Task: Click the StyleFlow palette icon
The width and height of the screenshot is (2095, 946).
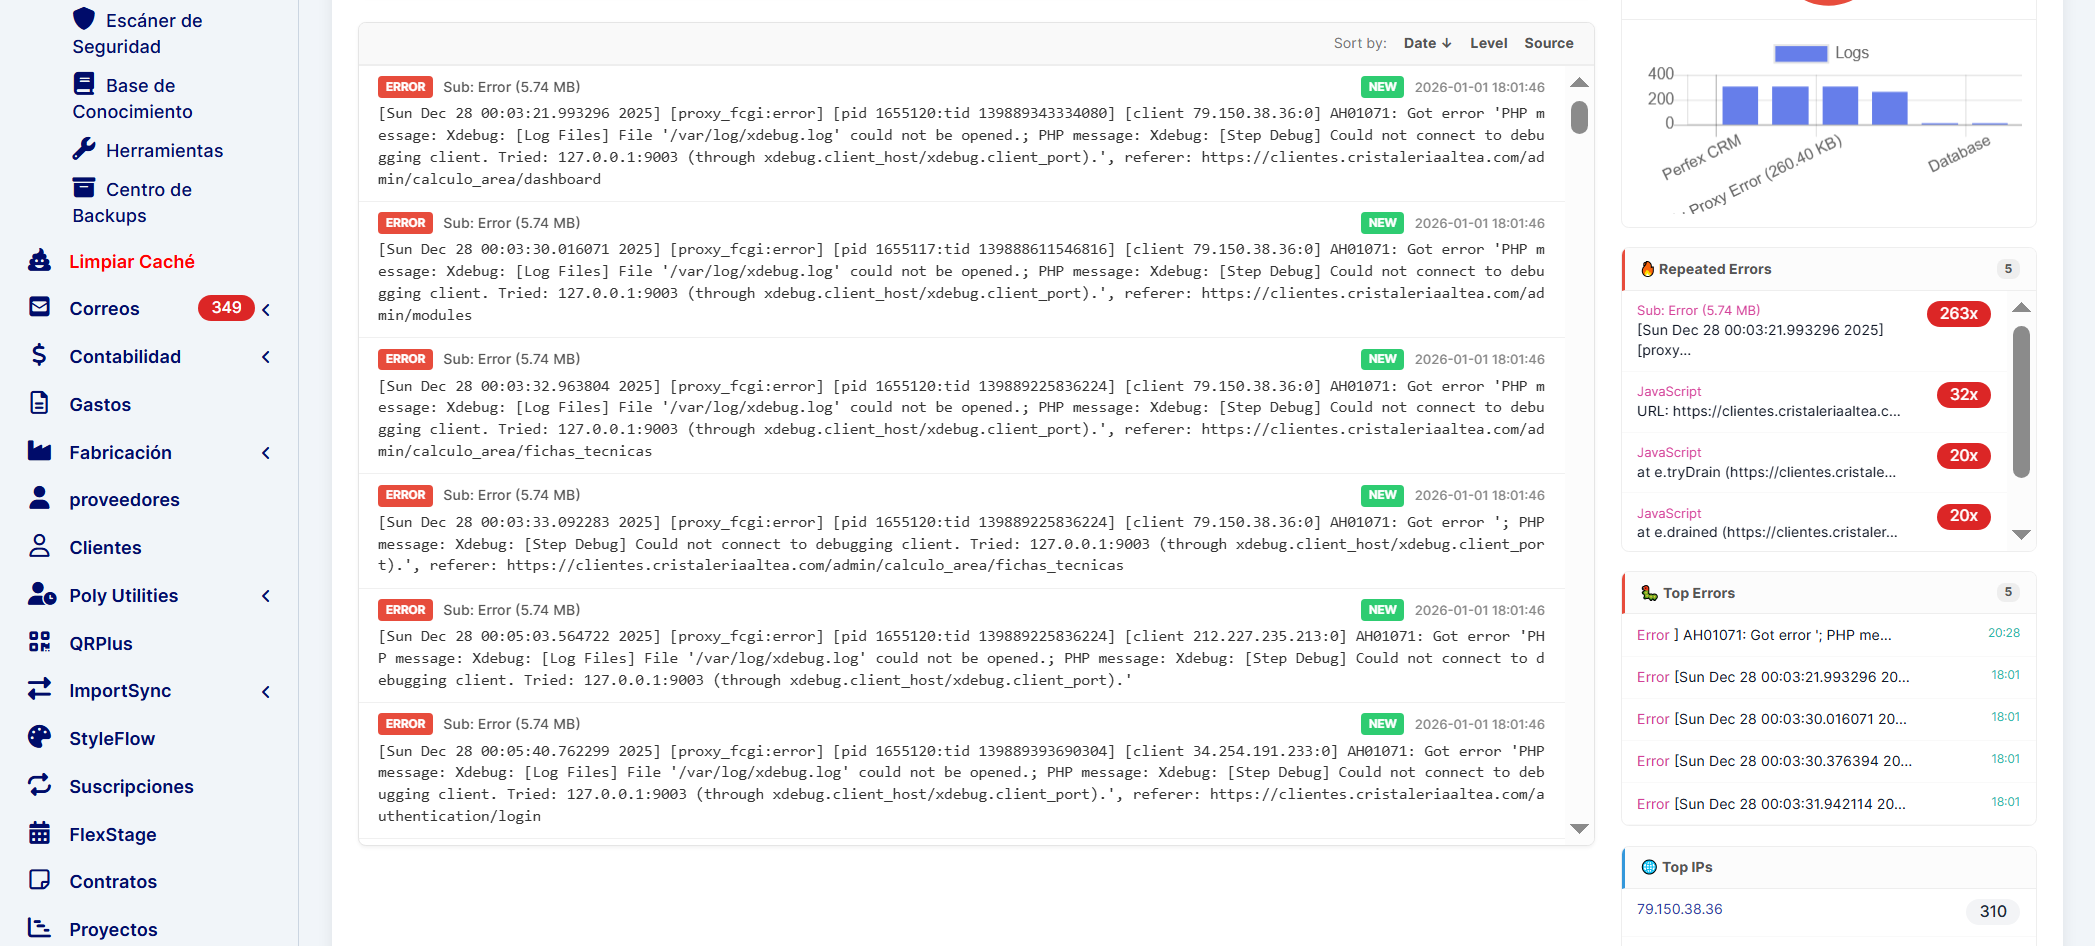Action: tap(40, 737)
